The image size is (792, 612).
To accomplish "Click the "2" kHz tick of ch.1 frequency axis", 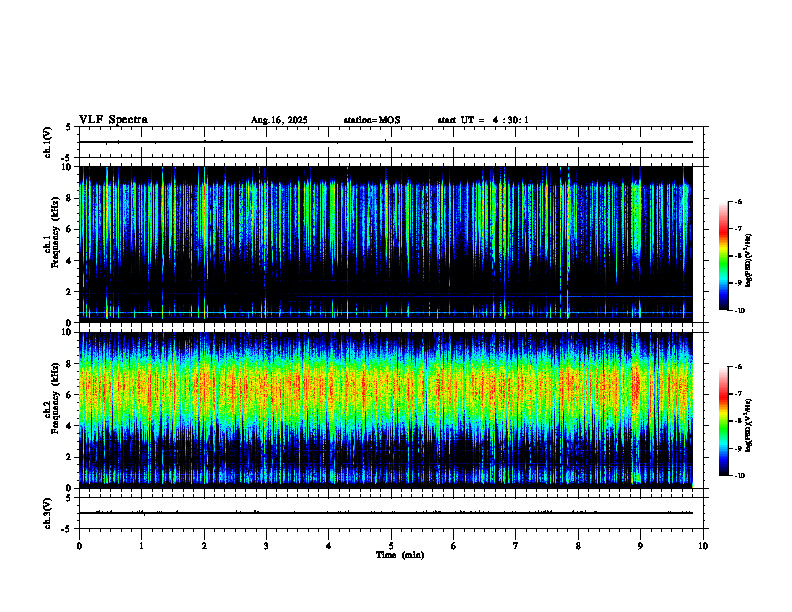I will 70,292.
